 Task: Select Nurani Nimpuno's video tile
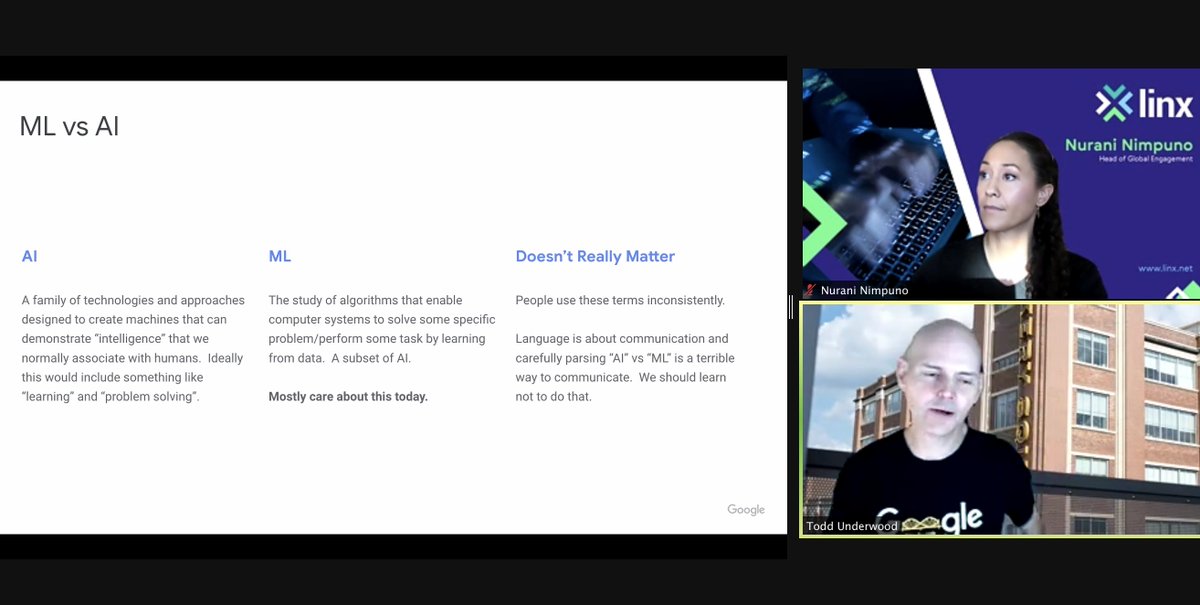(1001, 183)
